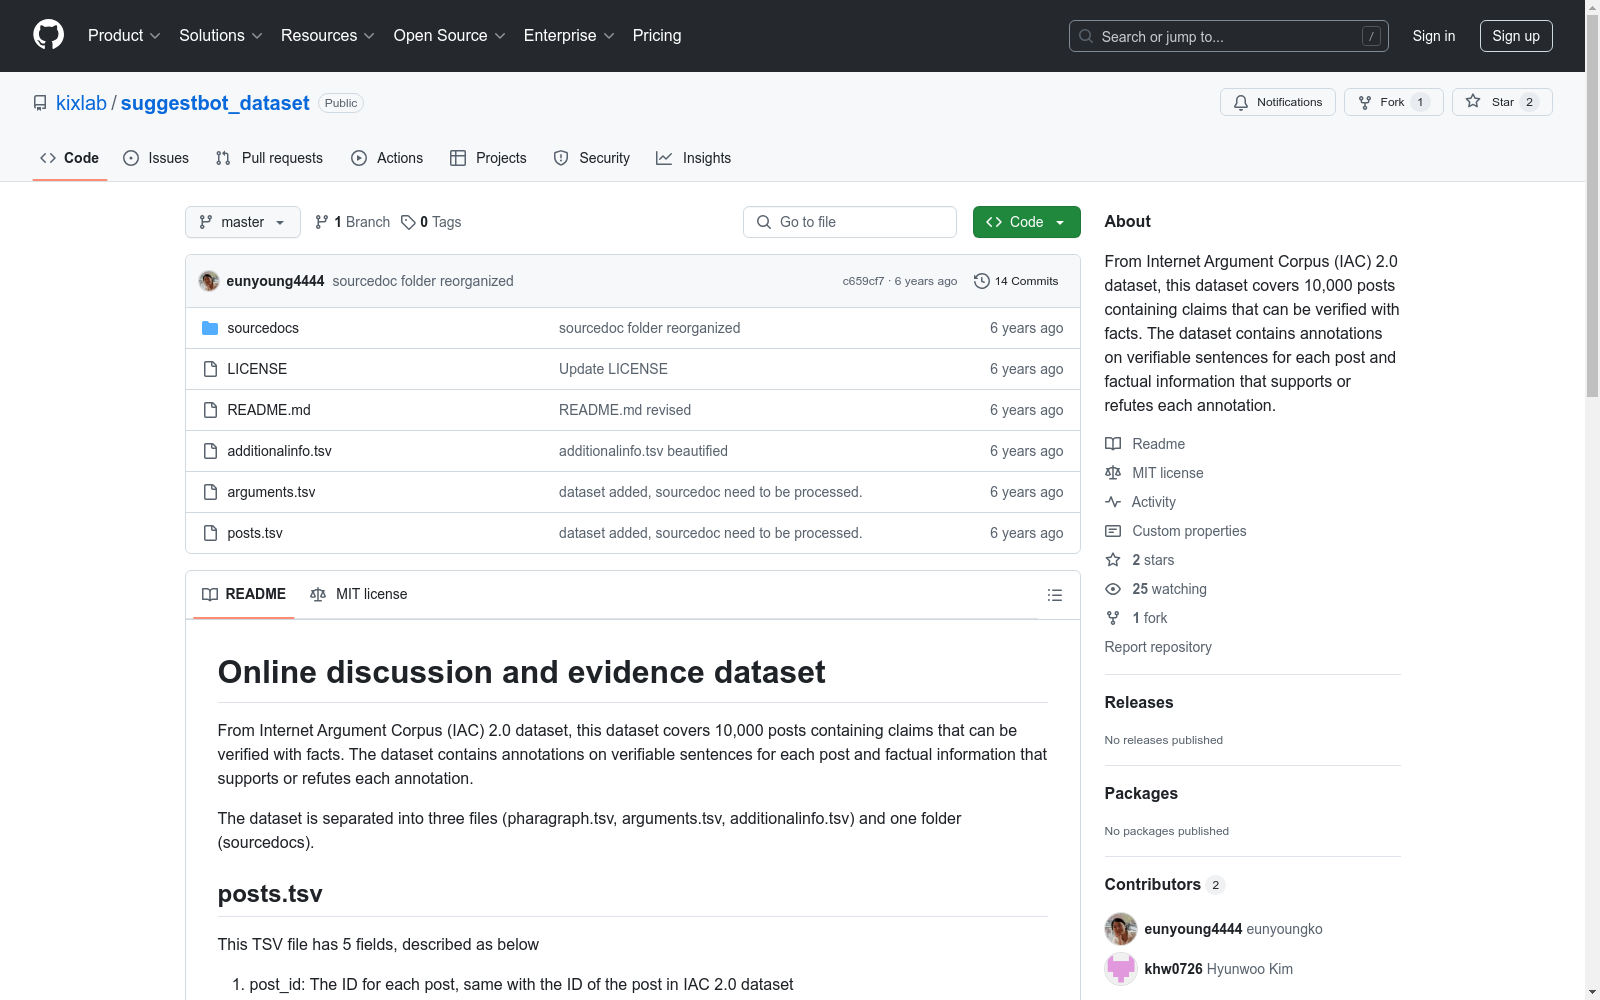Open the Projects tab
The height and width of the screenshot is (1000, 1600).
click(488, 158)
